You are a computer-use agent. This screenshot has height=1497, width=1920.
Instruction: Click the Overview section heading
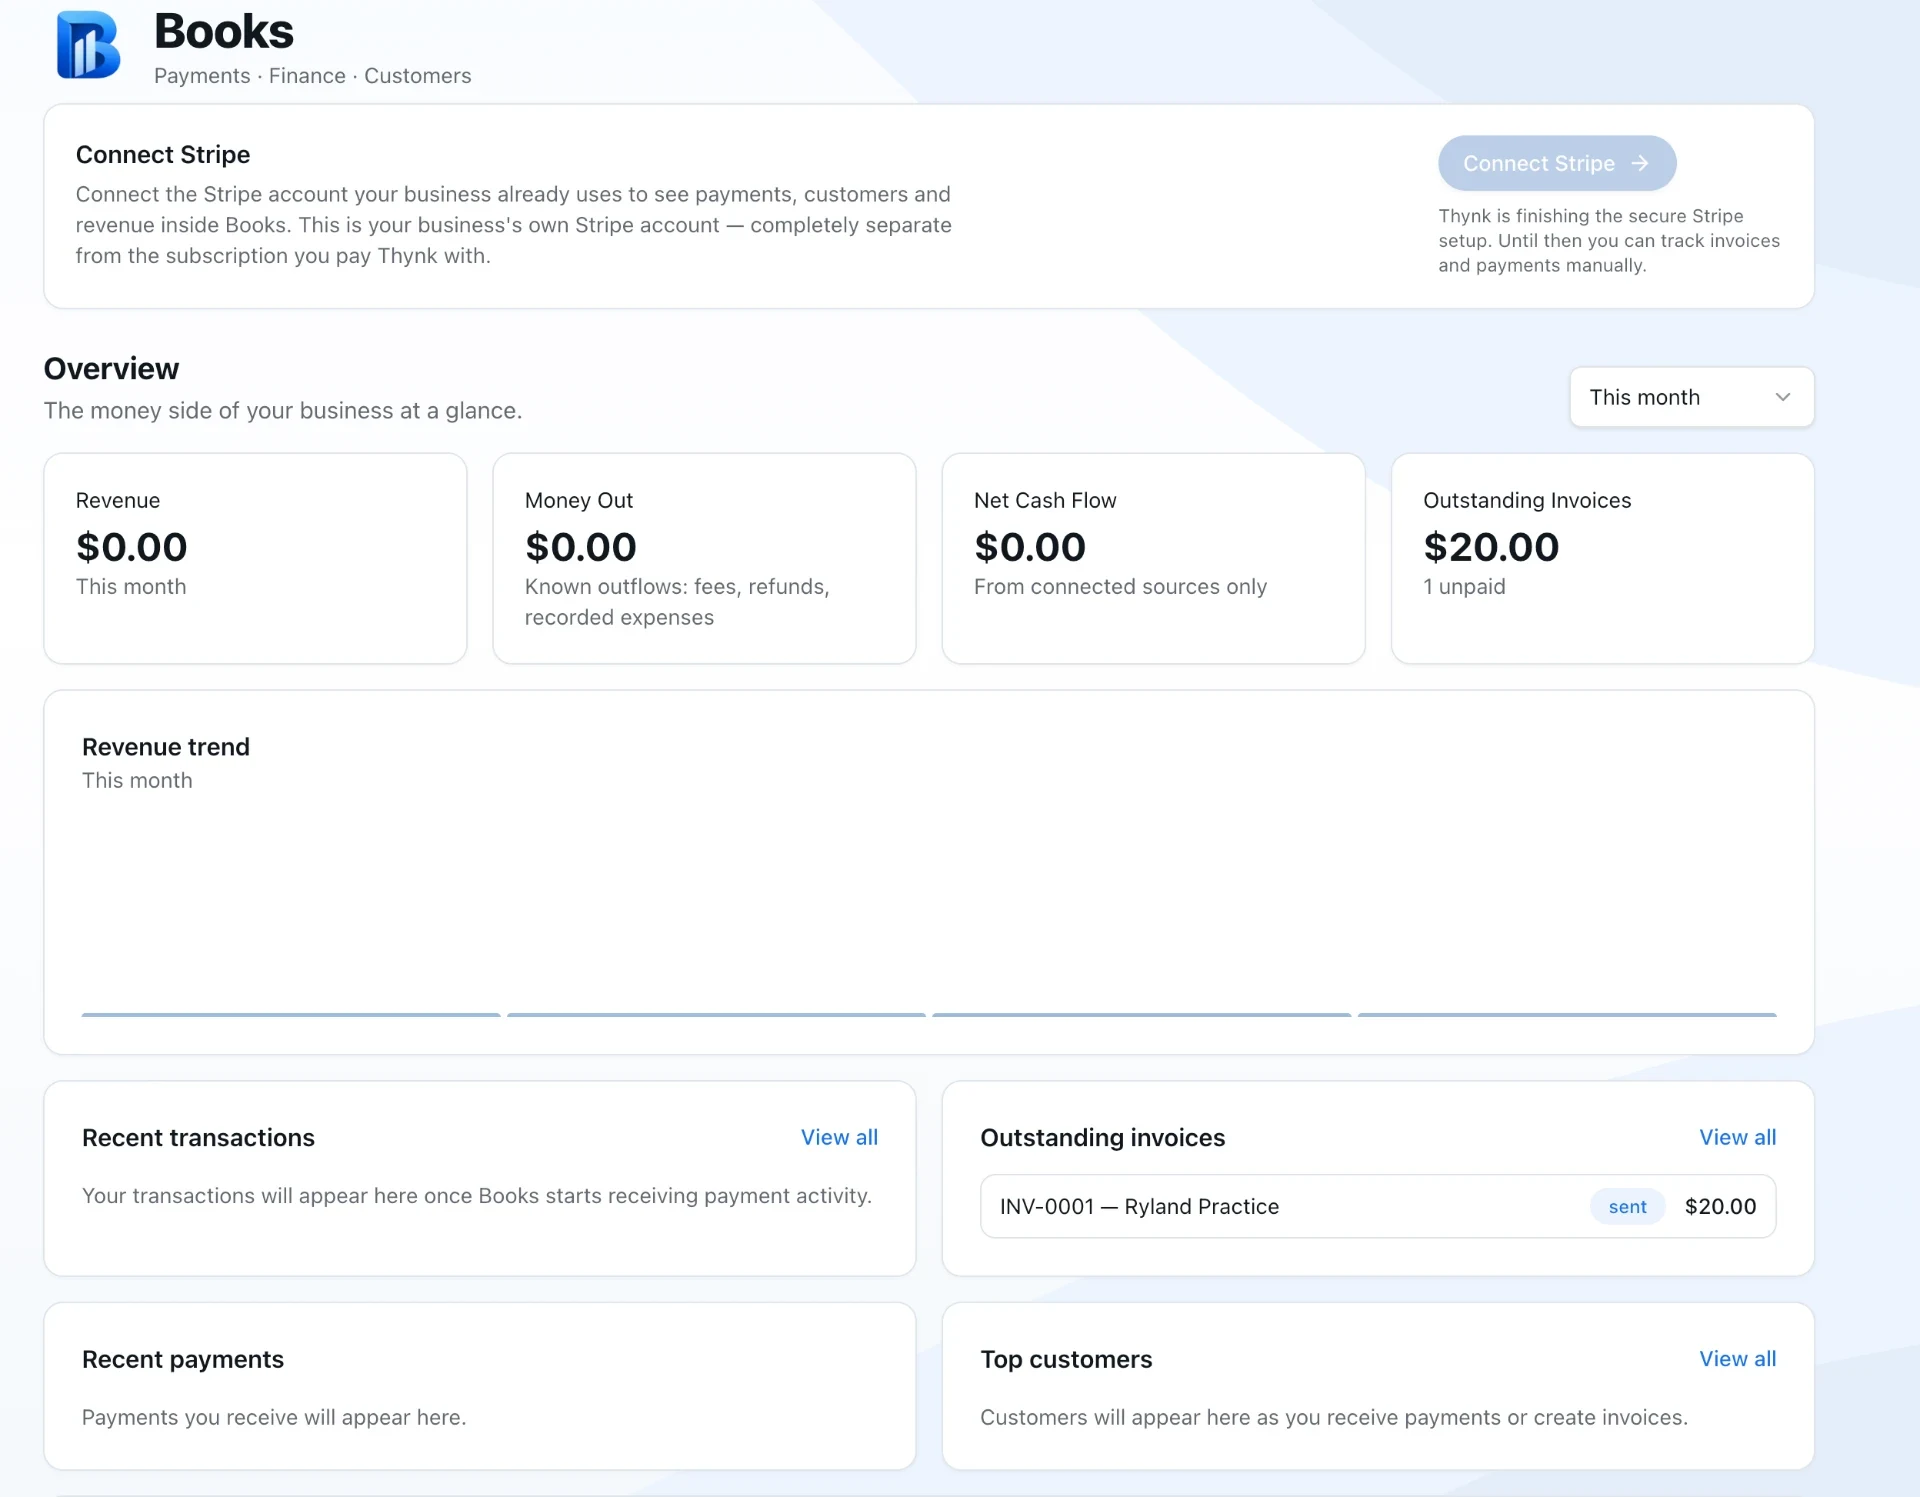pyautogui.click(x=111, y=369)
